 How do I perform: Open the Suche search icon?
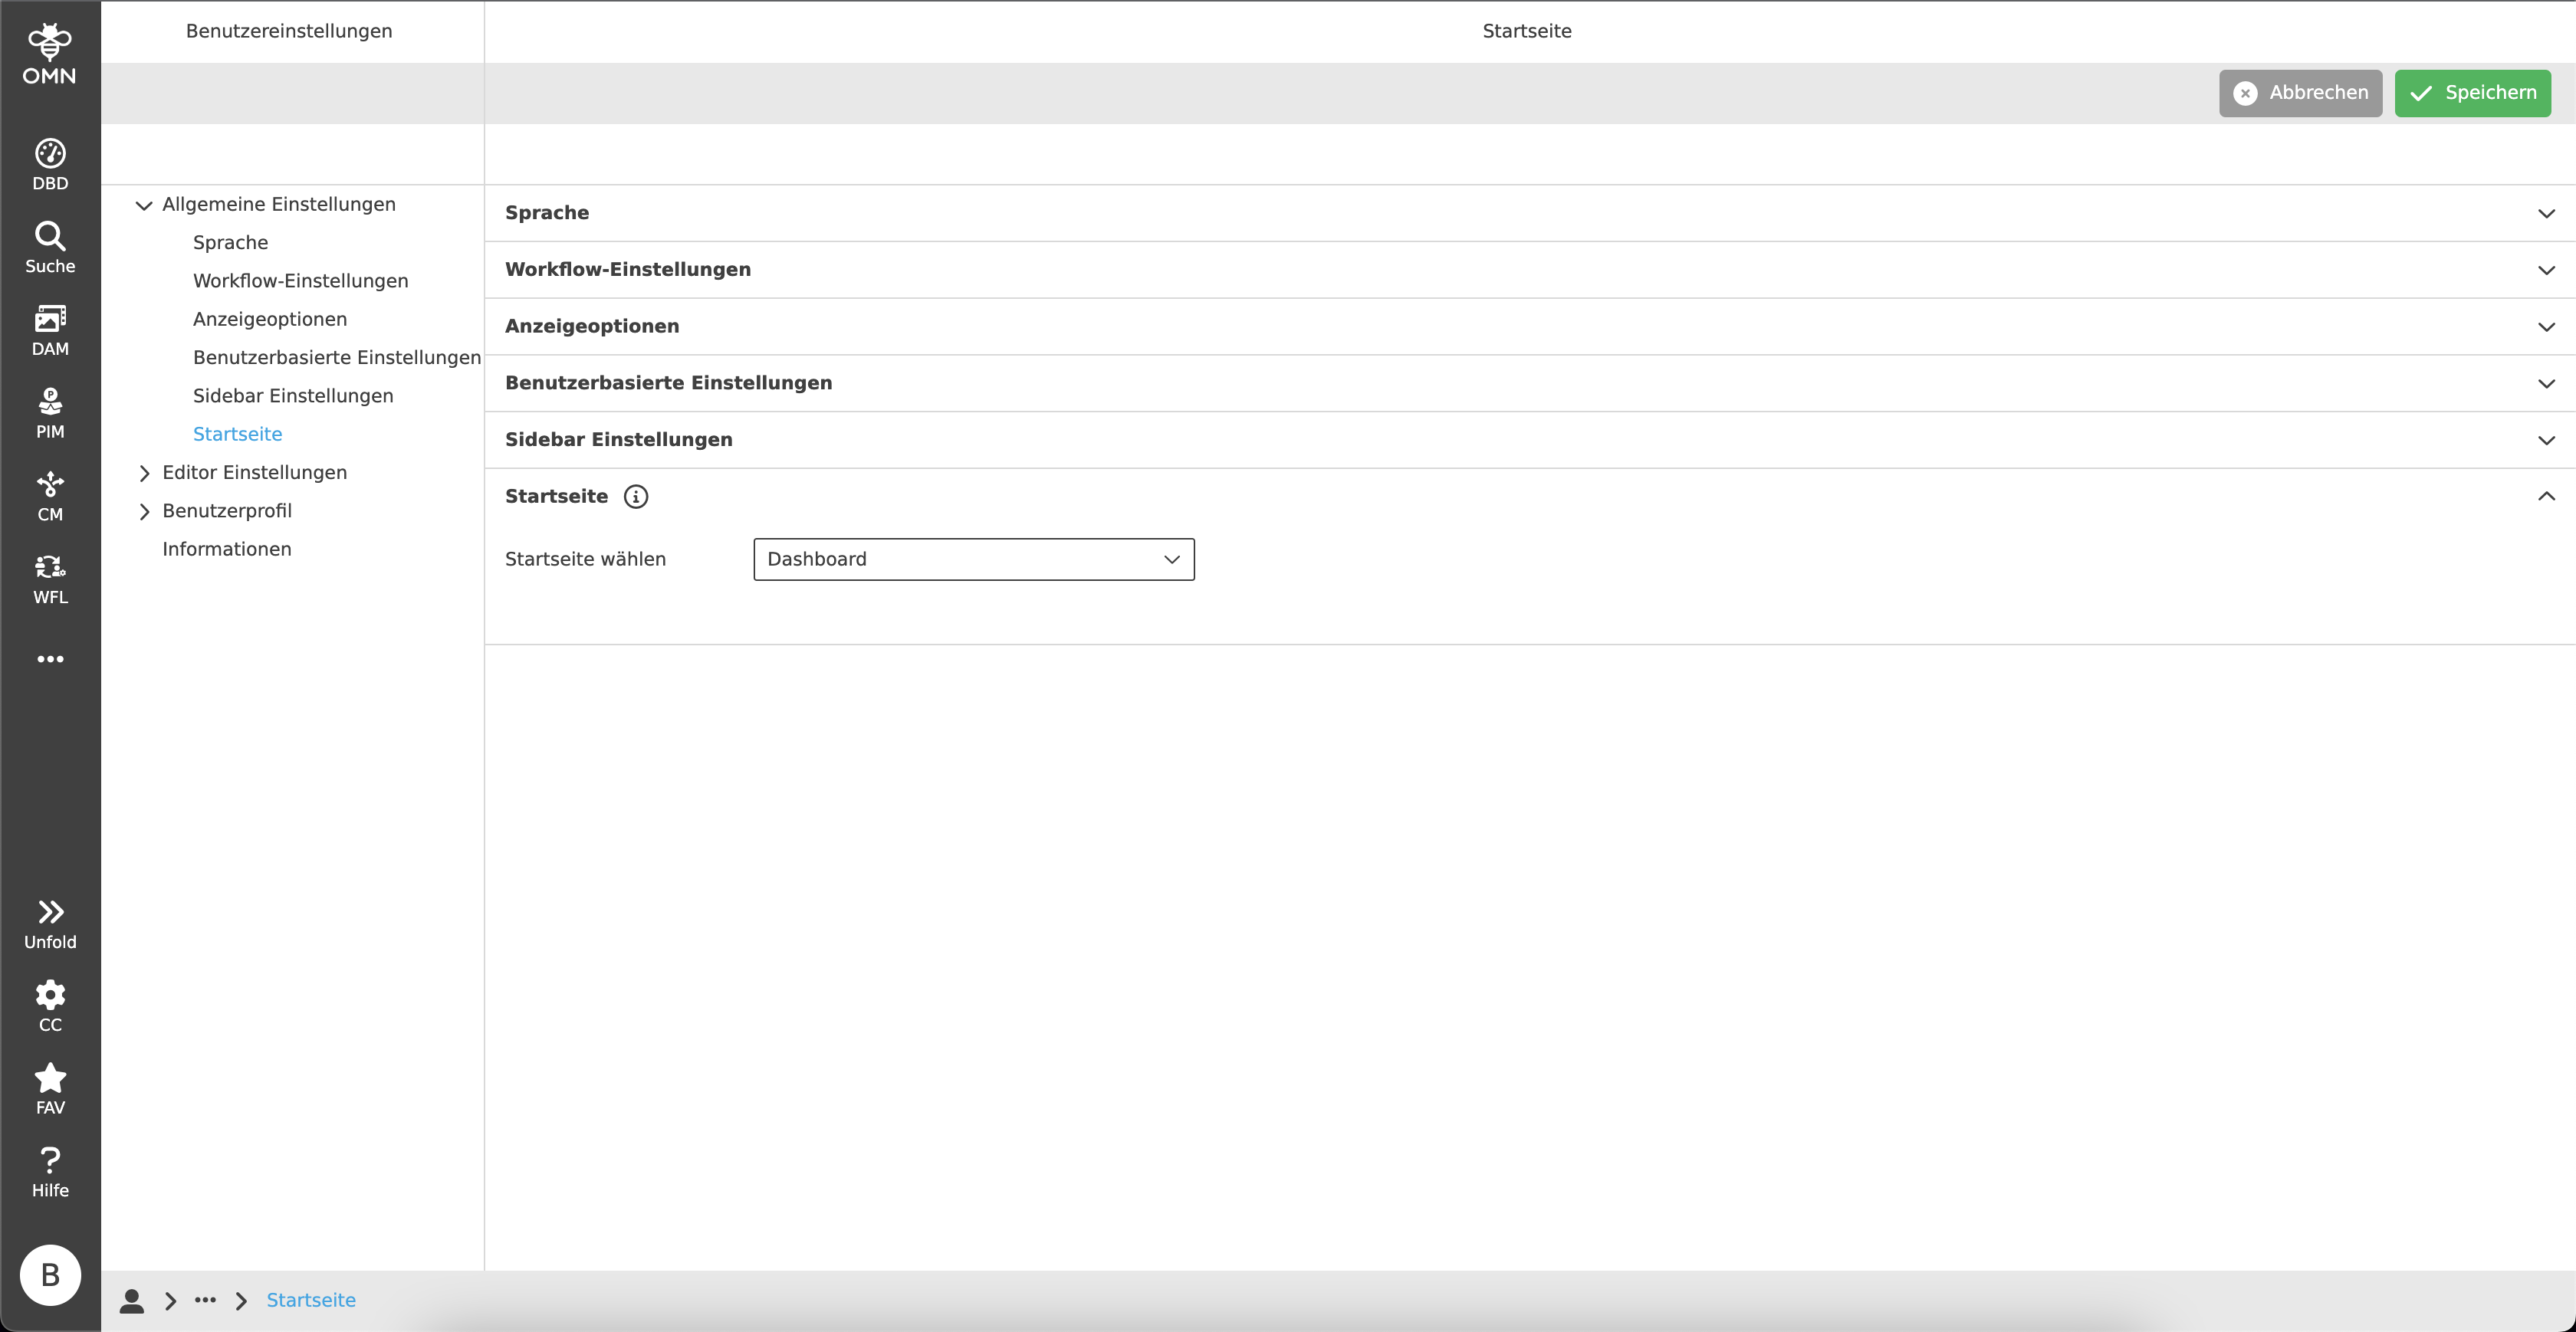(x=50, y=247)
